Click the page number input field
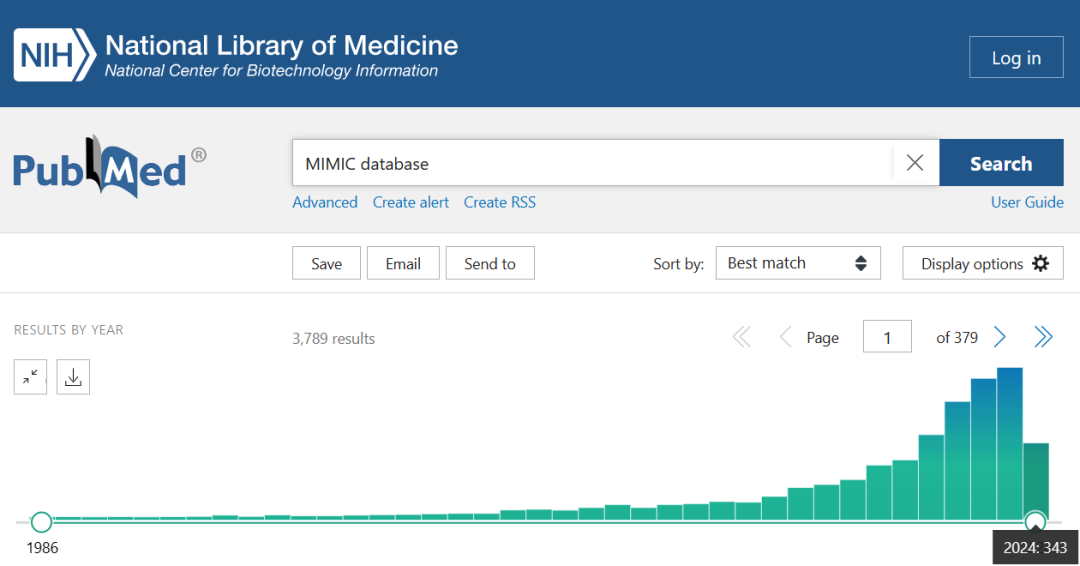The width and height of the screenshot is (1080, 566). pos(887,337)
